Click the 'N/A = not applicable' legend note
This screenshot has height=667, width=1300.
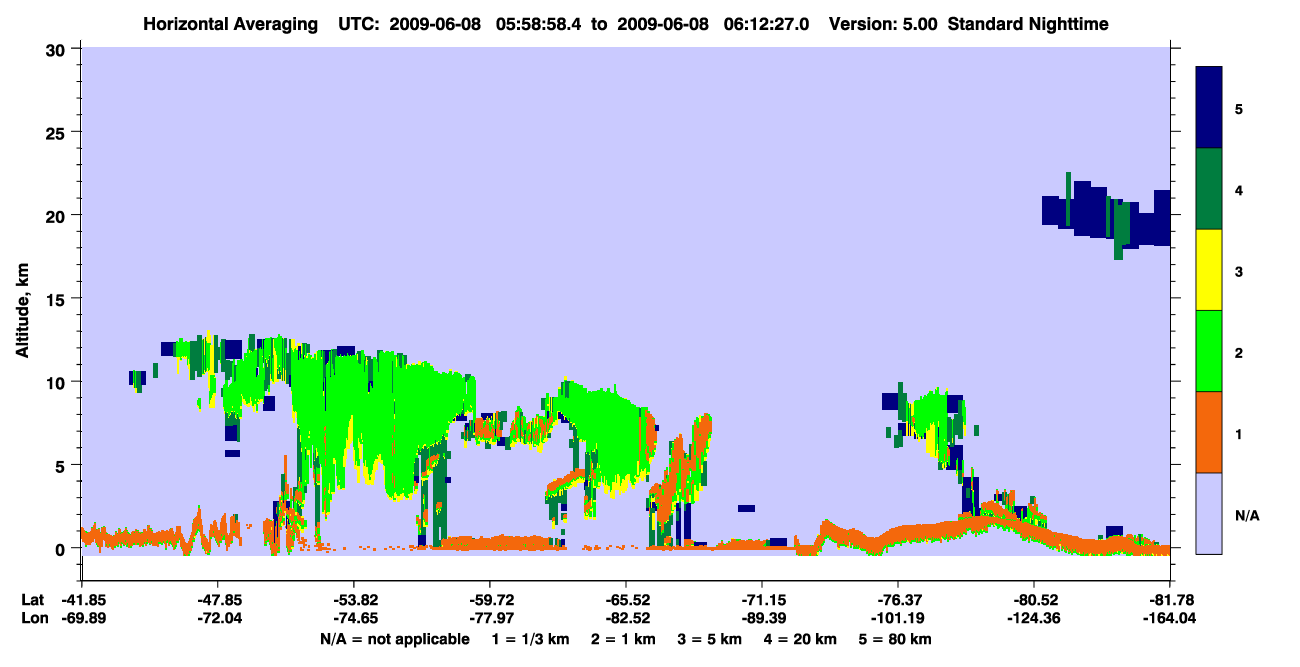(x=394, y=639)
